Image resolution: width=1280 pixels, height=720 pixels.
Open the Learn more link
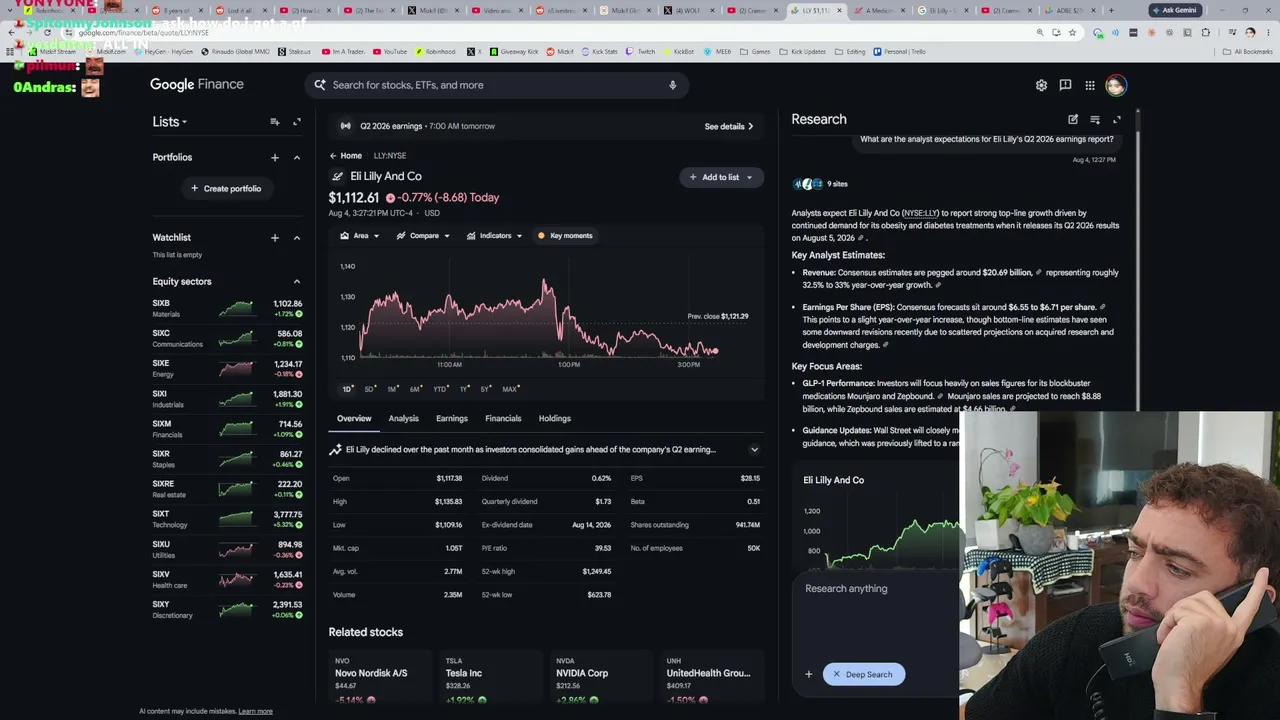coord(255,711)
